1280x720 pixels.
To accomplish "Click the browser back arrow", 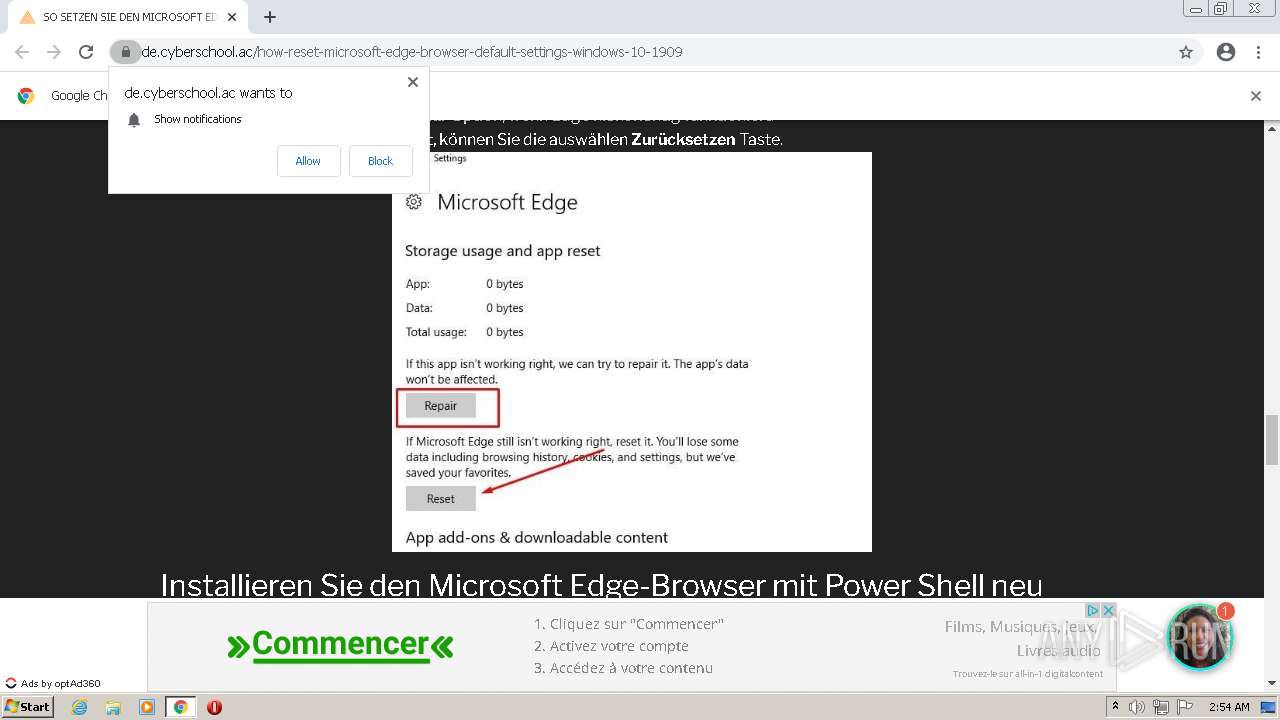I will (22, 52).
